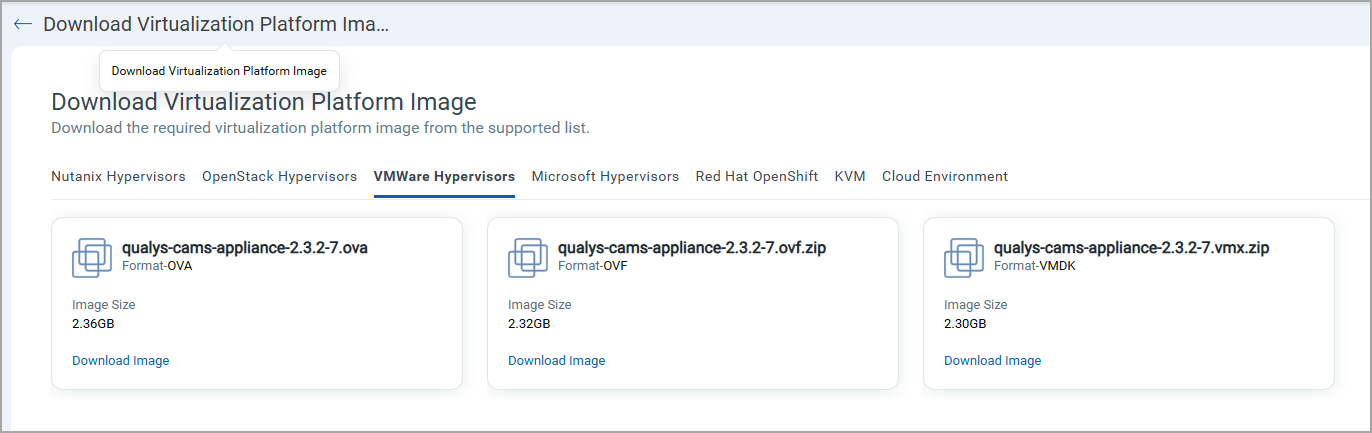Click the main Download Virtualization Platform Image heading

click(x=264, y=102)
